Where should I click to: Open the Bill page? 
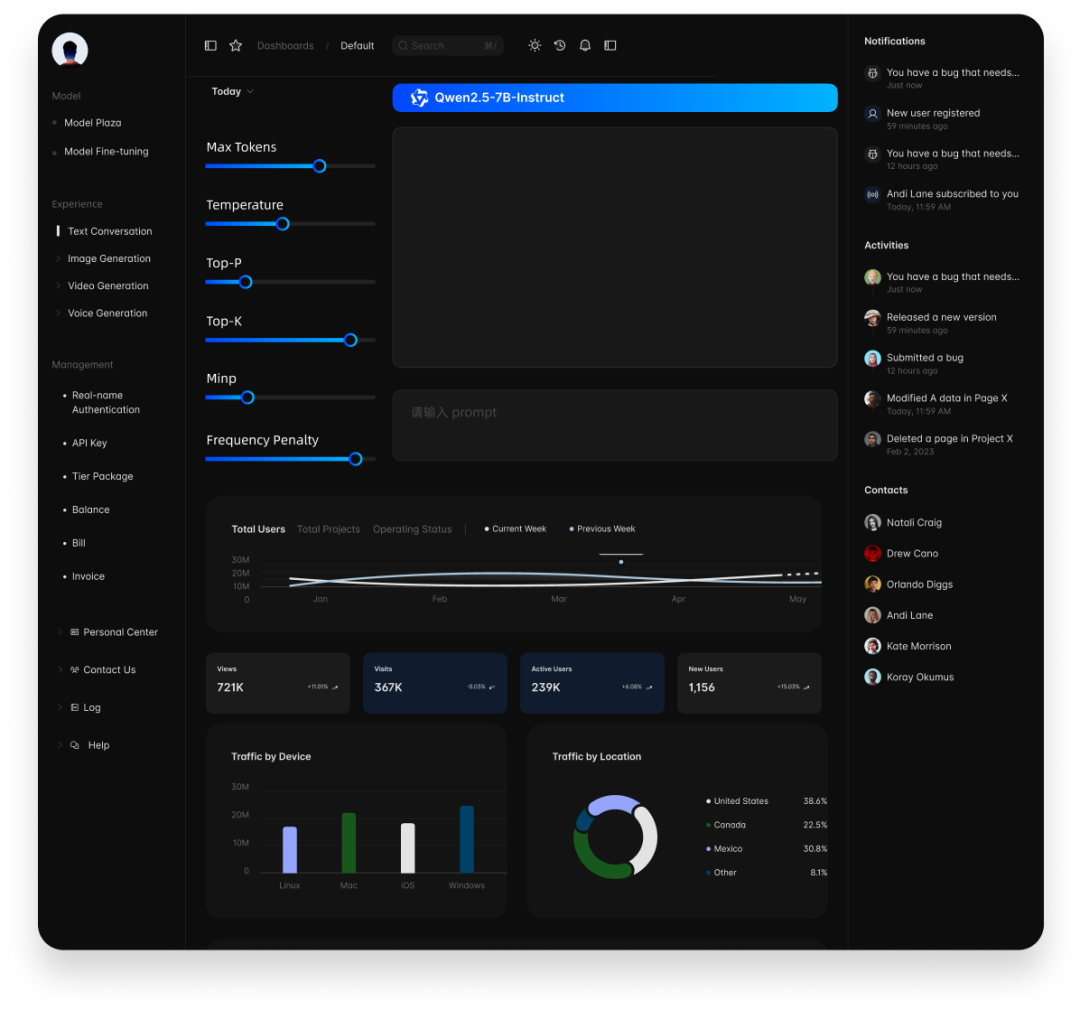pos(79,543)
